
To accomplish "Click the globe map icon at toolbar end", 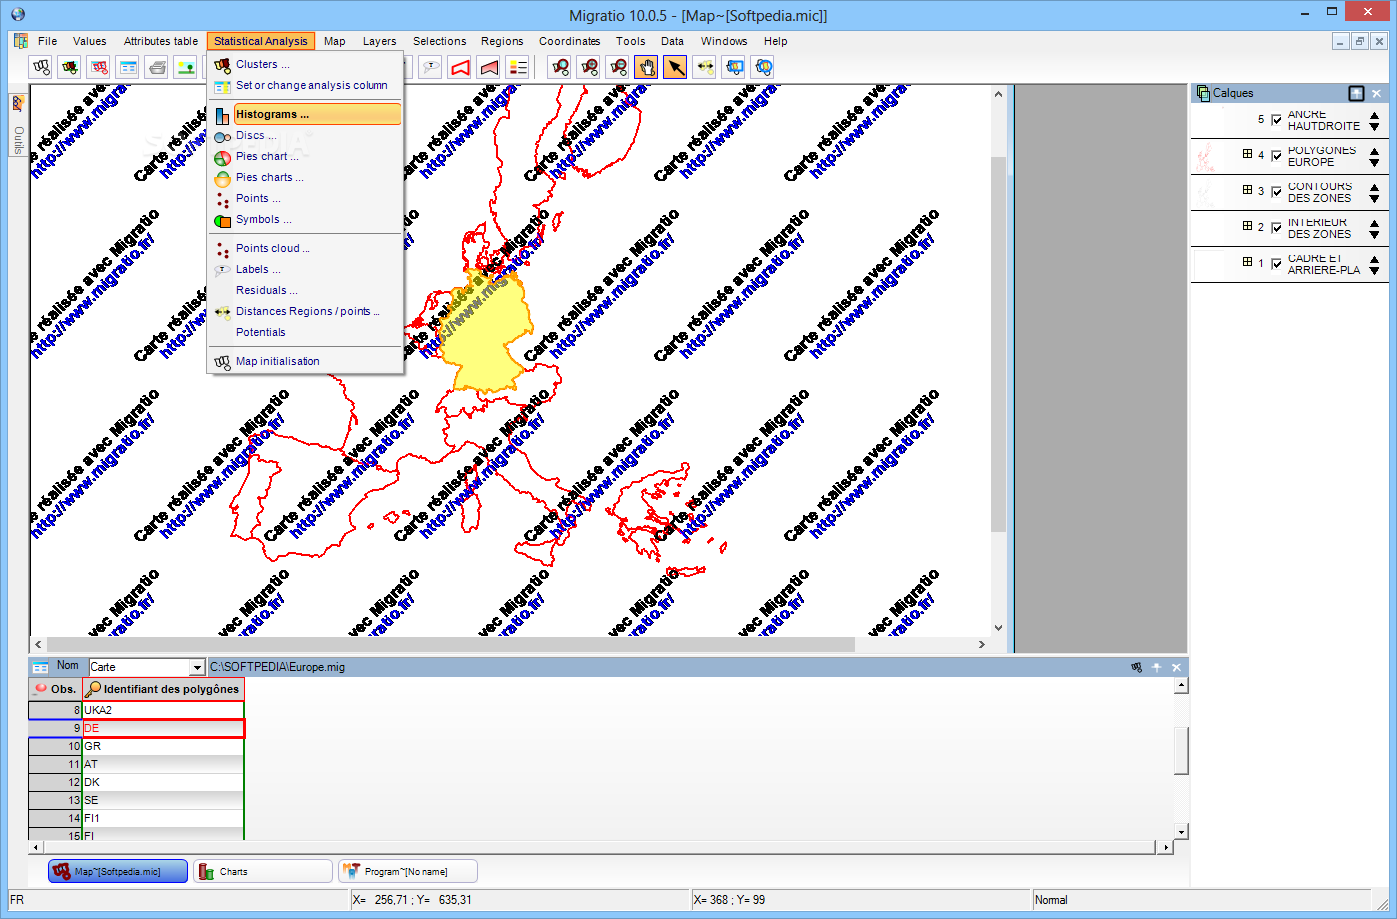I will click(x=763, y=67).
